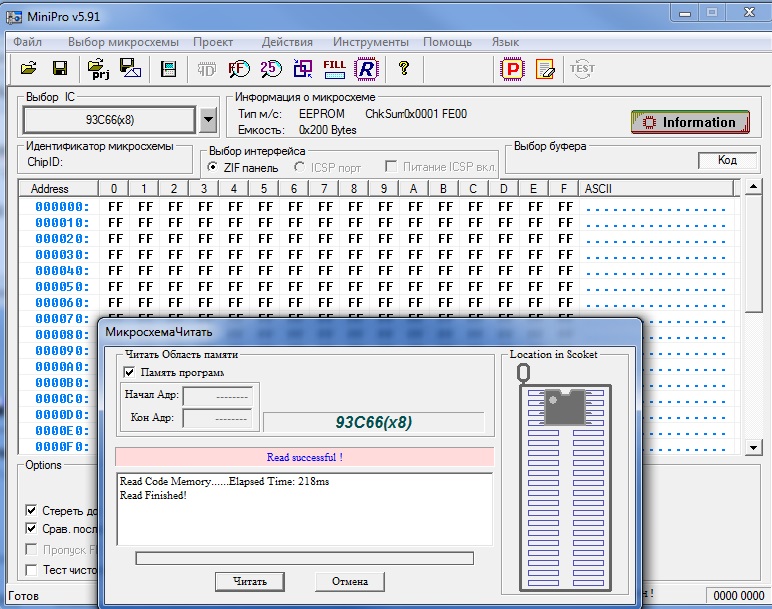Click the R read chip icon
This screenshot has height=609, width=772.
click(x=367, y=69)
